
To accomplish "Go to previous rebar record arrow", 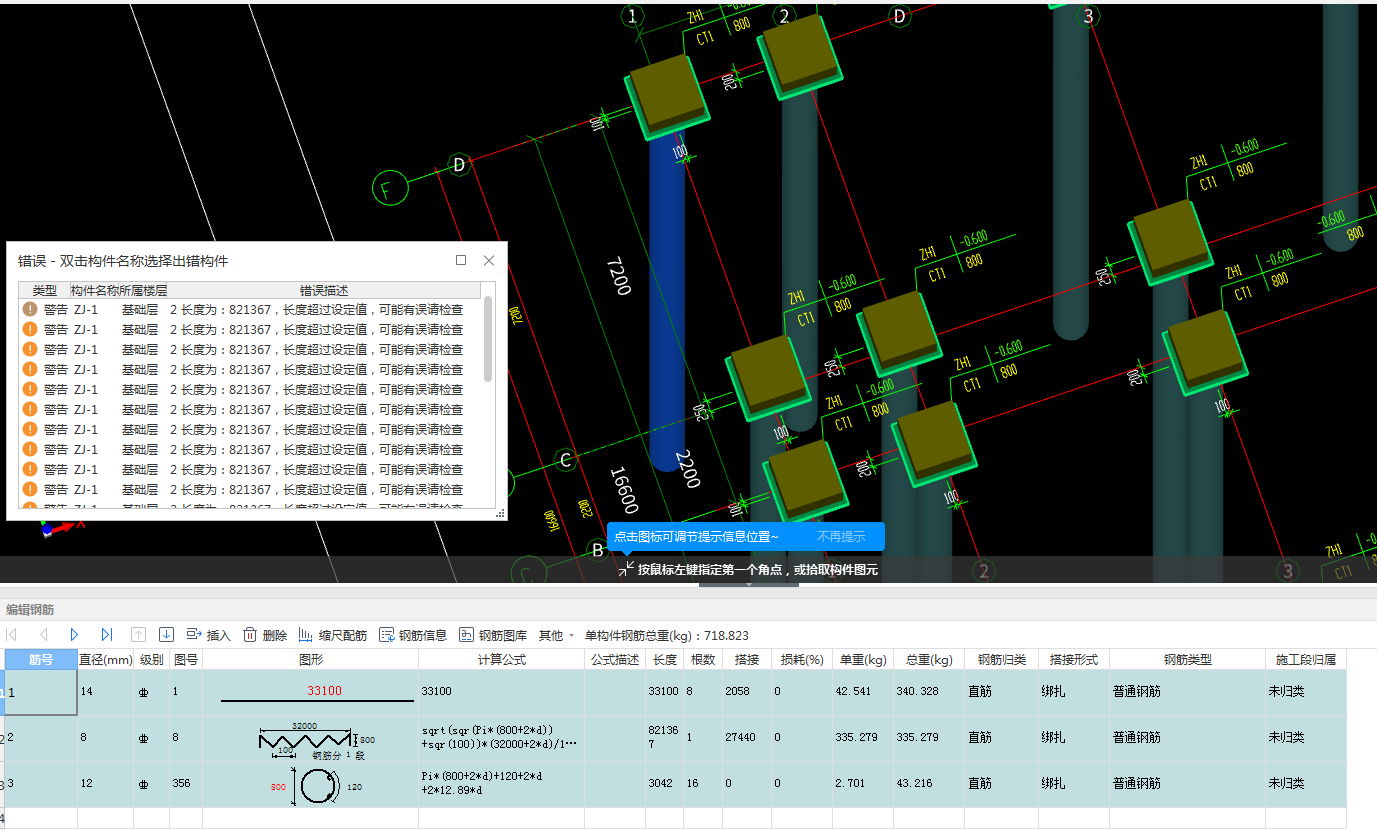I will [x=43, y=635].
